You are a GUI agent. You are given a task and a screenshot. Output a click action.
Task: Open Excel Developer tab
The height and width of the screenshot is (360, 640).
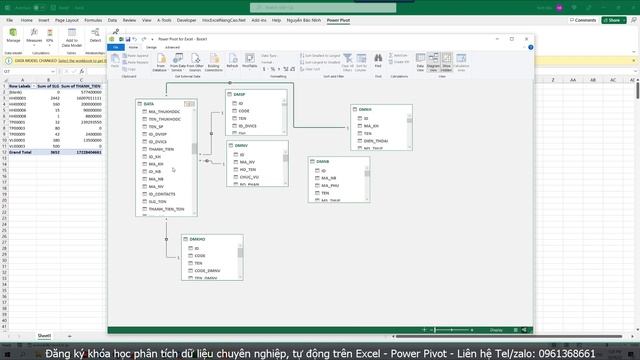pyautogui.click(x=187, y=20)
